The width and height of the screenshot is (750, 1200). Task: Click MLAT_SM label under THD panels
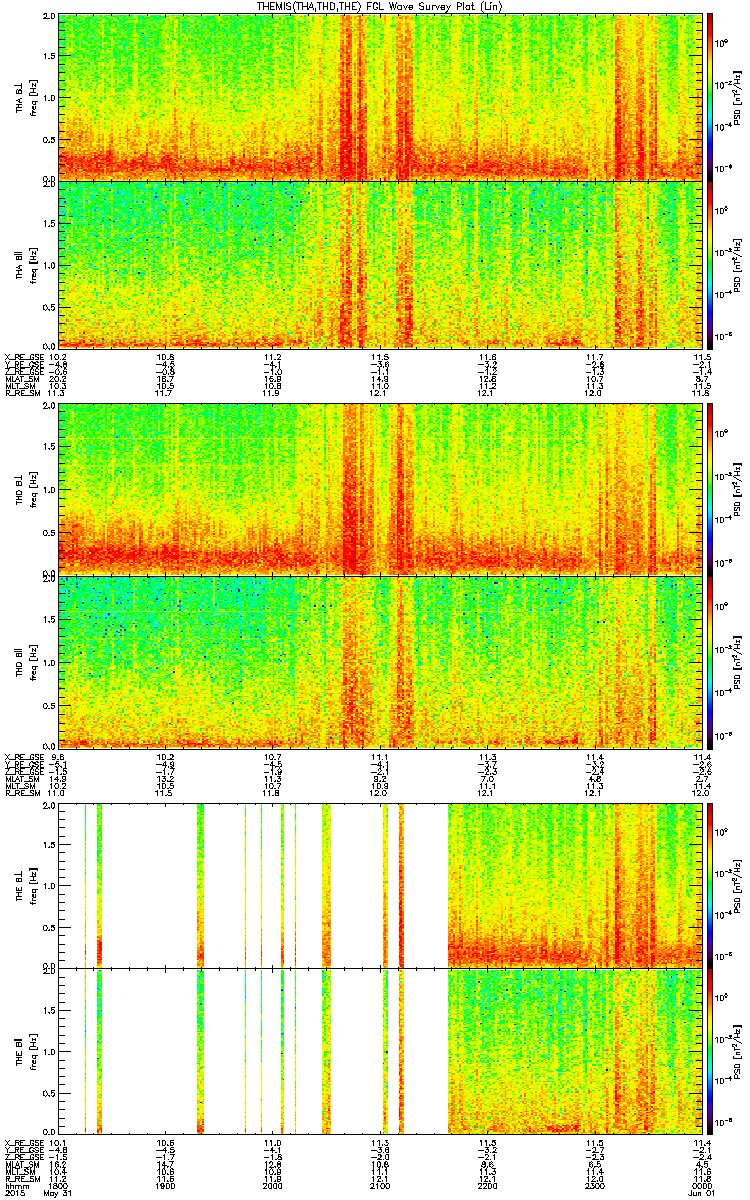click(23, 777)
